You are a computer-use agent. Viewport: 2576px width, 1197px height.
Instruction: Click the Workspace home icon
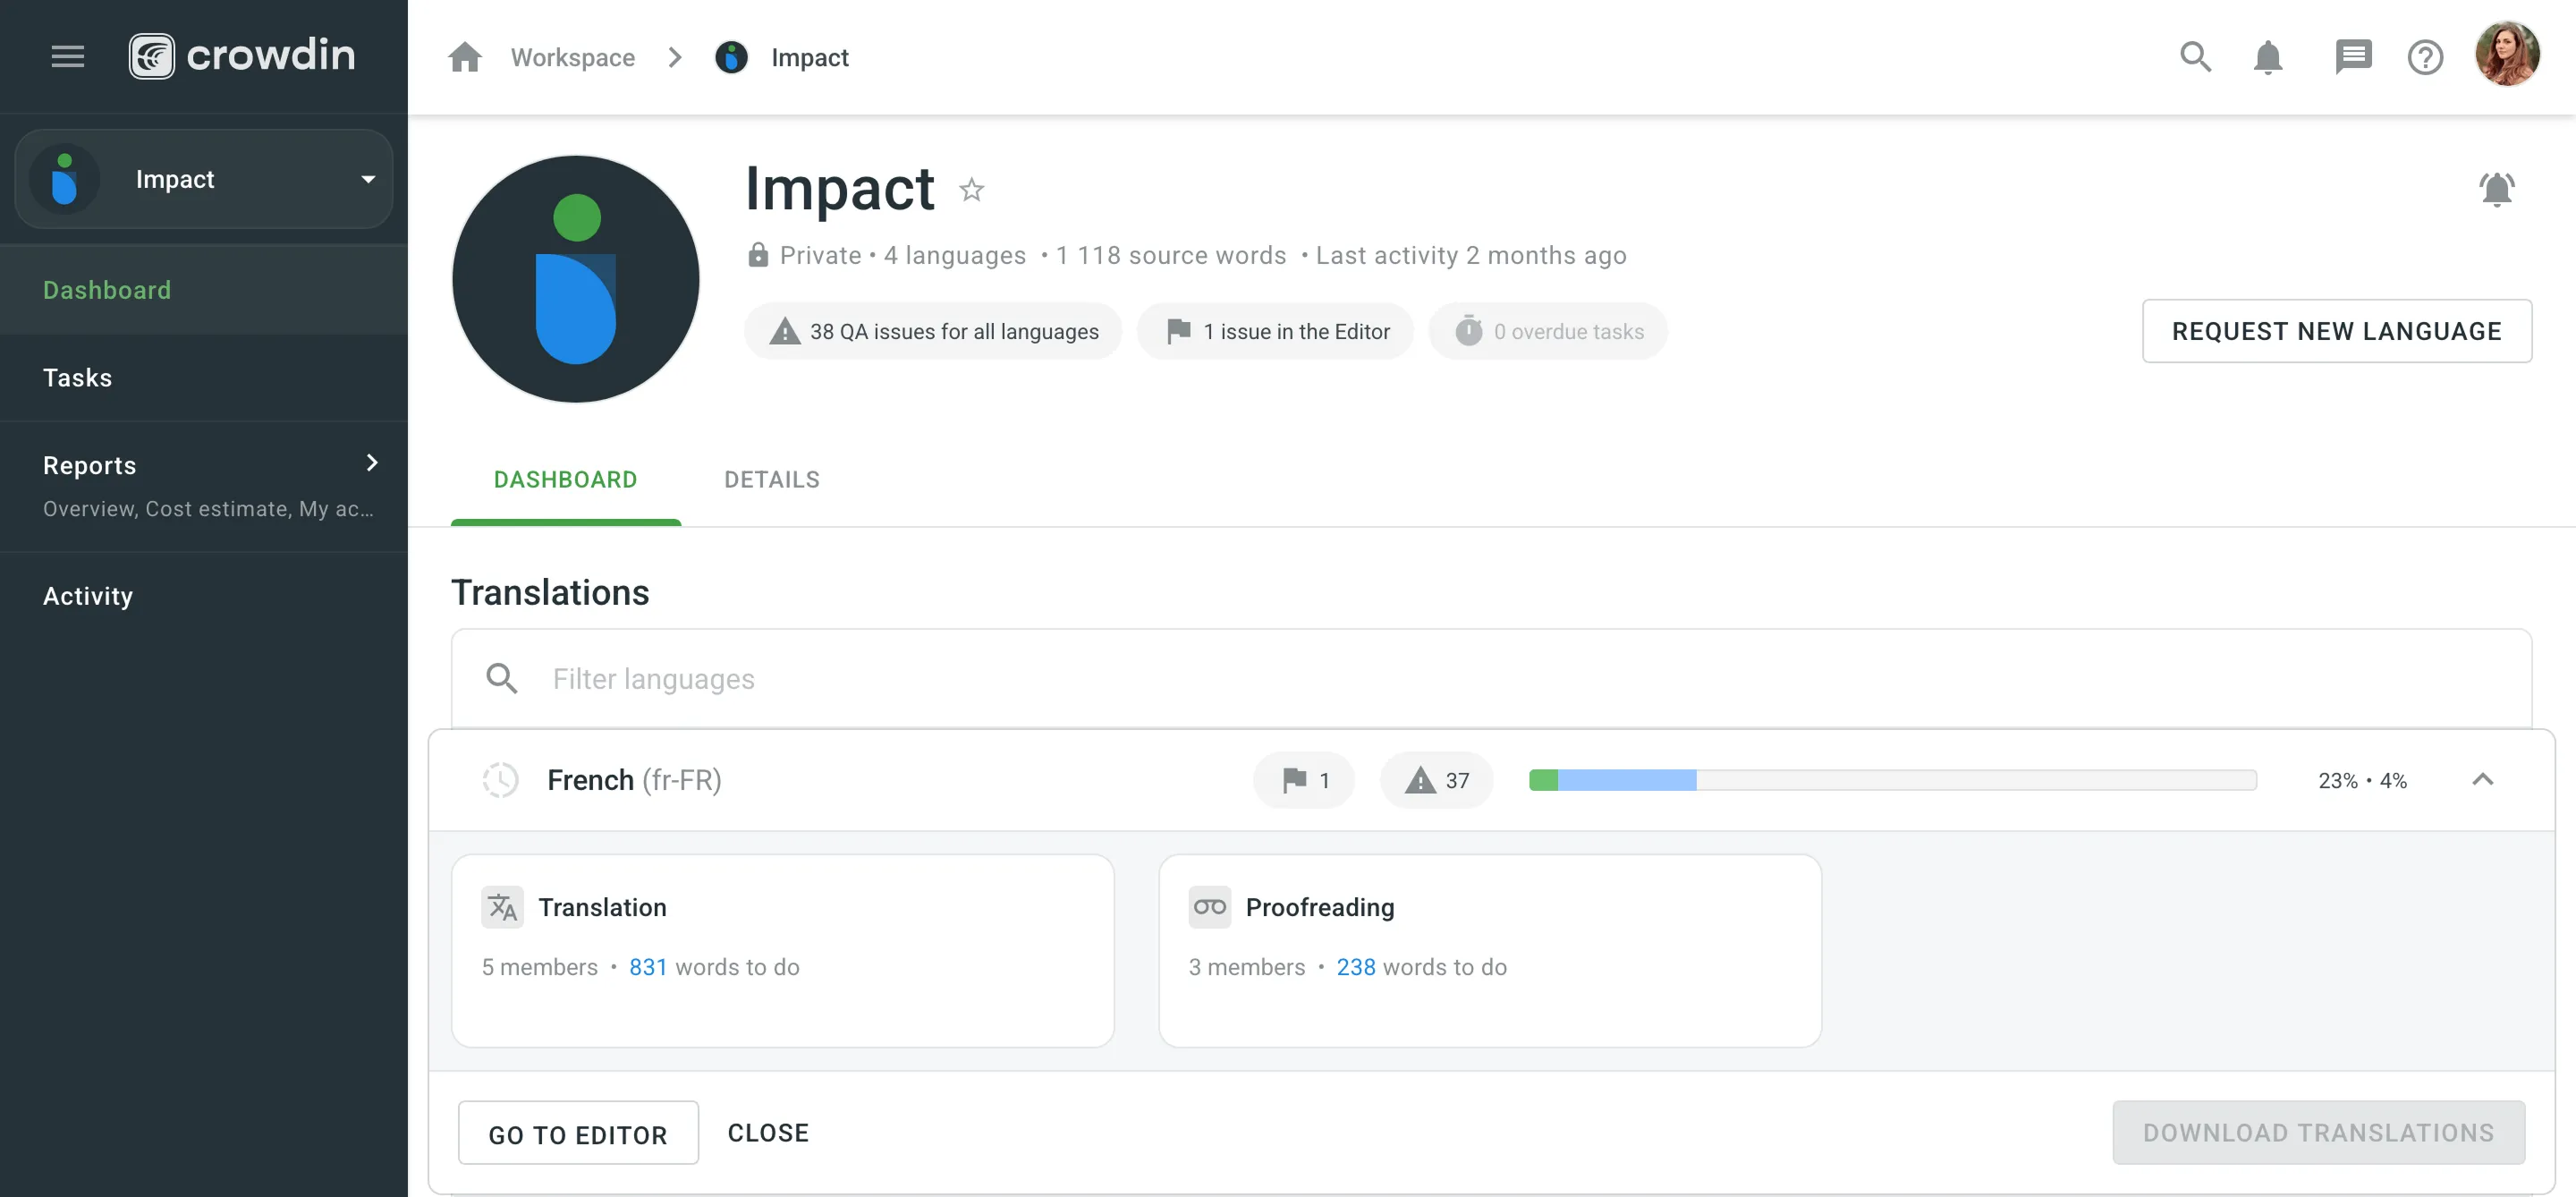[x=465, y=57]
